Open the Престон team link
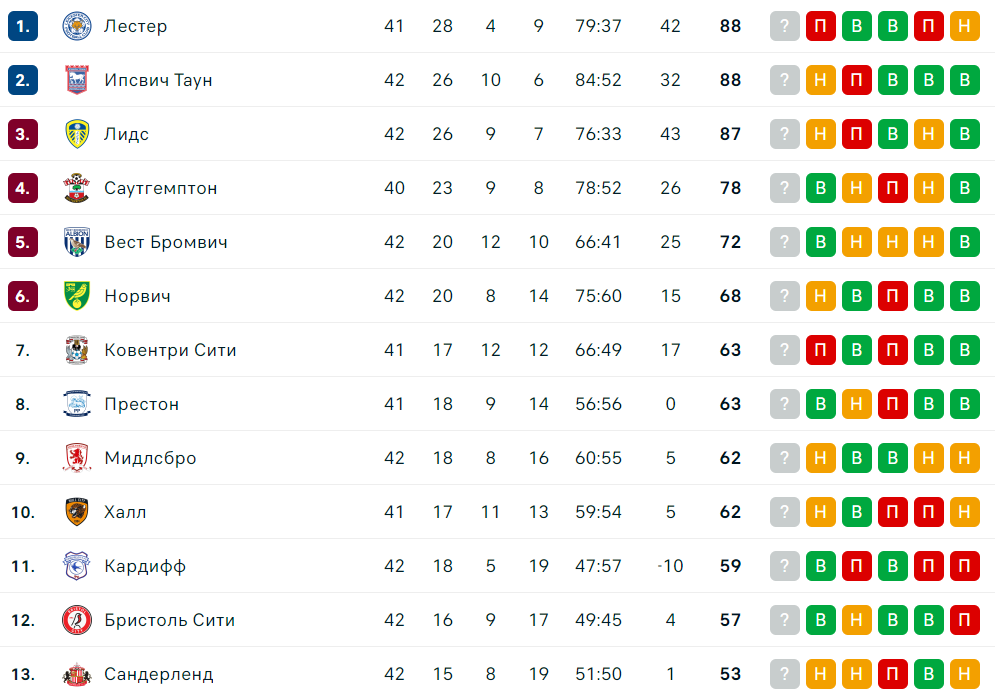This screenshot has height=695, width=999. [x=141, y=405]
